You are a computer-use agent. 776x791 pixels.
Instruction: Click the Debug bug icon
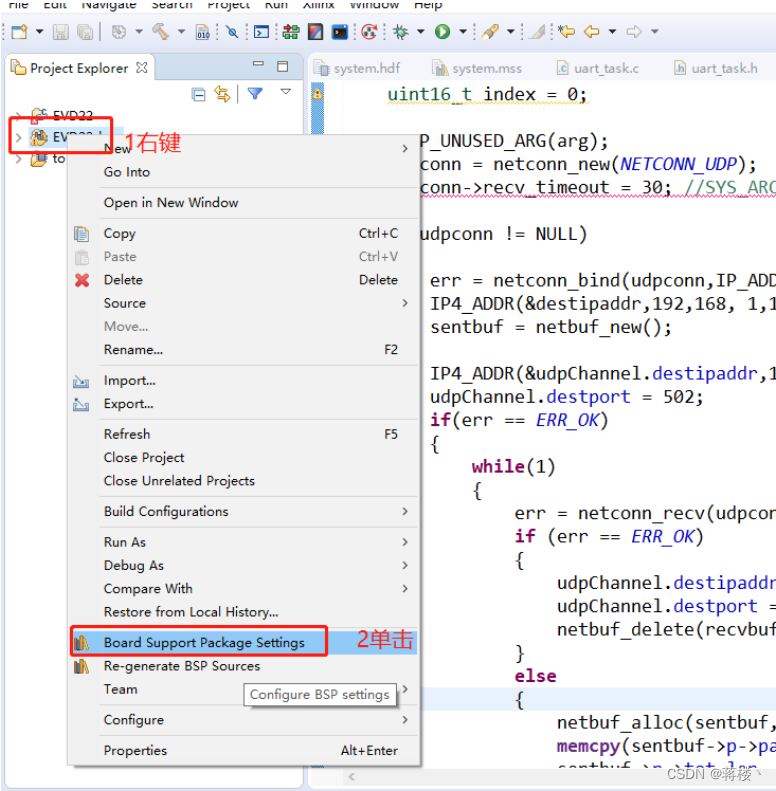coord(401,32)
